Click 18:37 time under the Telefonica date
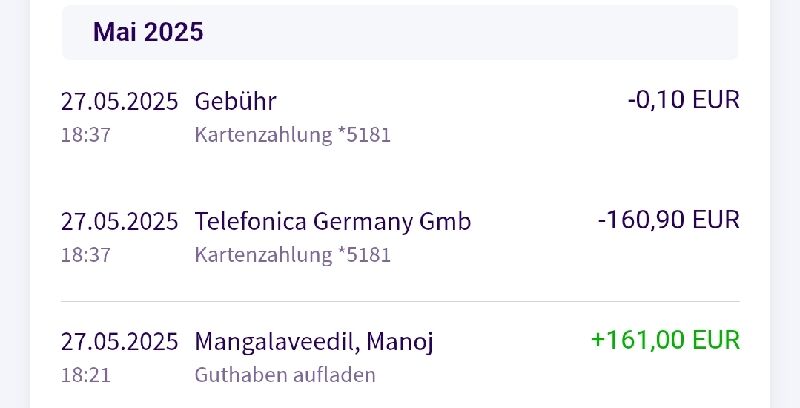The image size is (800, 408). [86, 255]
